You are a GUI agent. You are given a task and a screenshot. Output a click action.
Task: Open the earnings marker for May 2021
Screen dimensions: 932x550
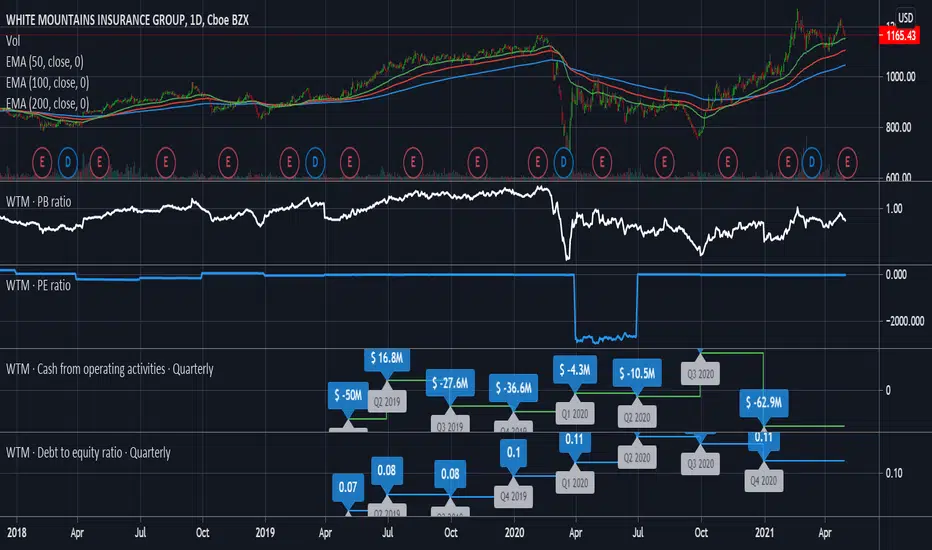[x=847, y=162]
